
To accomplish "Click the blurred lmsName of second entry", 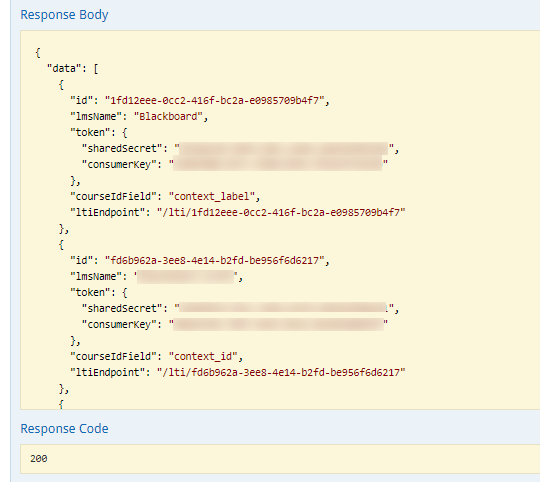I will coord(185,277).
